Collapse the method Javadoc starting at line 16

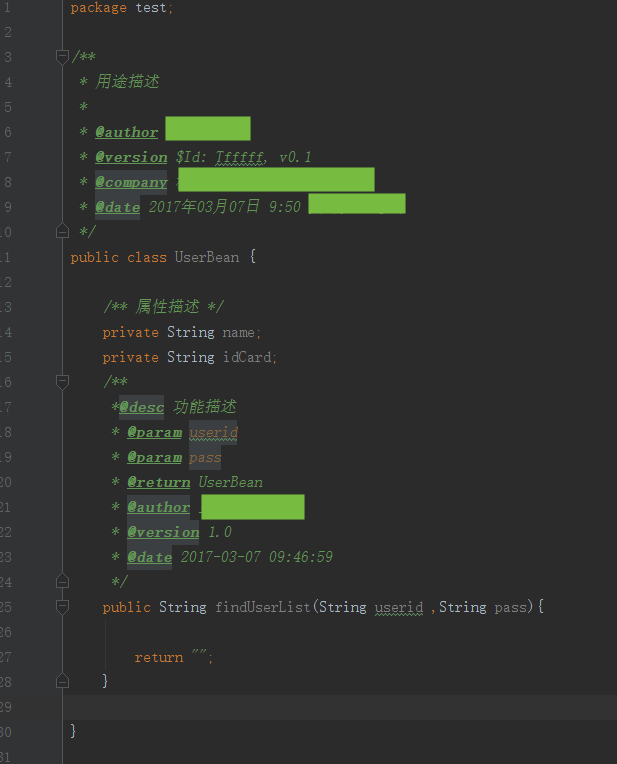click(x=63, y=382)
